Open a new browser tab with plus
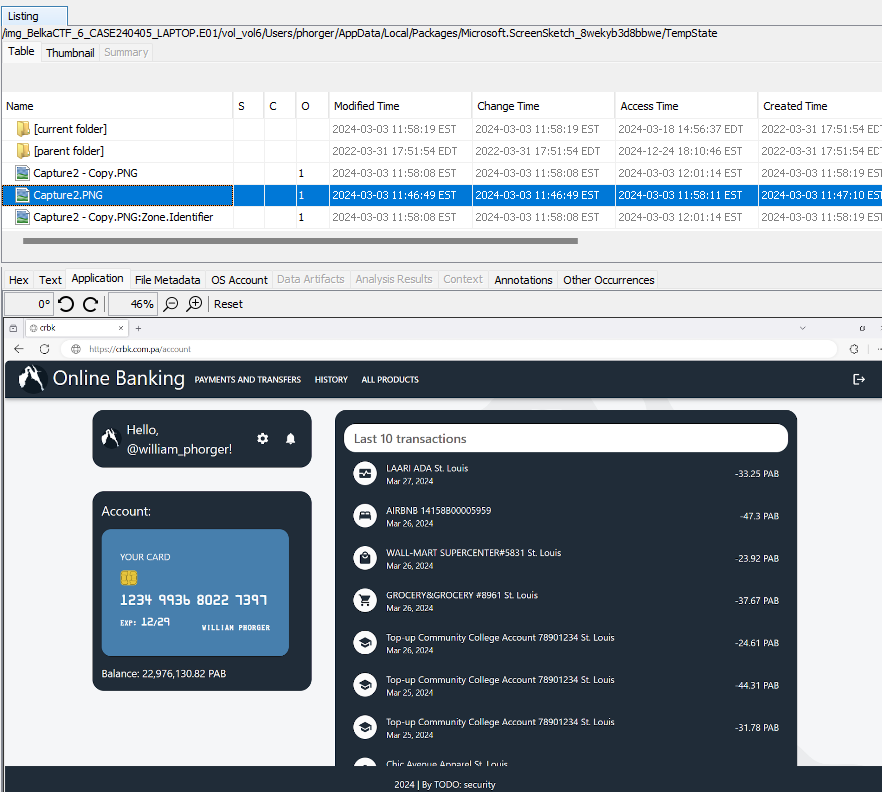882x792 pixels. 138,328
